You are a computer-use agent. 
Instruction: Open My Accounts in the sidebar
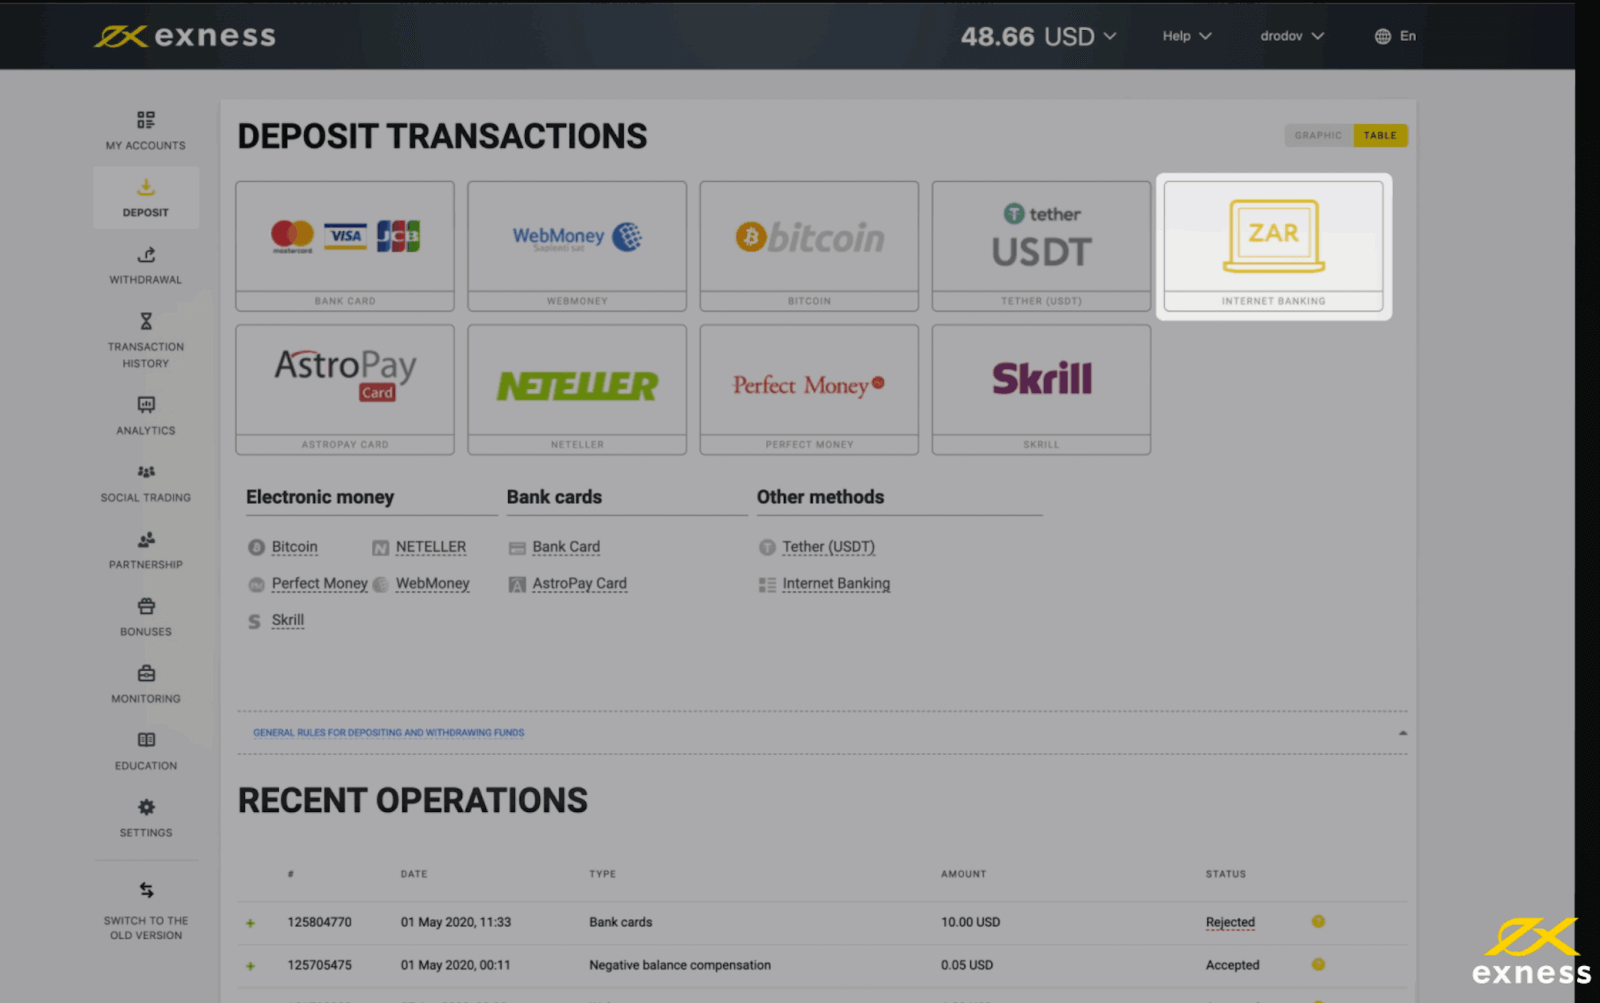pyautogui.click(x=146, y=130)
